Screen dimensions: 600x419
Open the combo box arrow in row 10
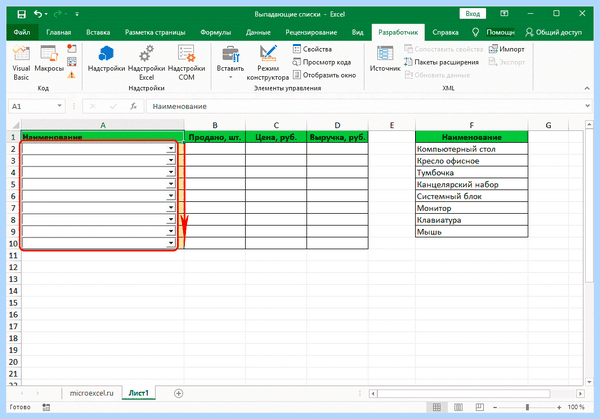coord(171,243)
